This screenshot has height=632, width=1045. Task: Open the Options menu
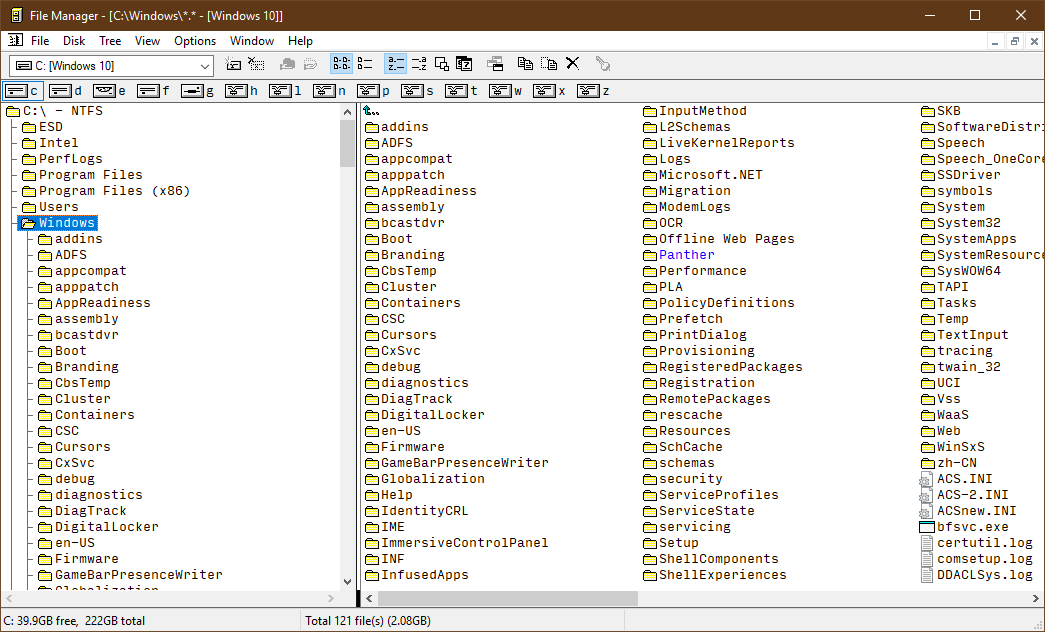click(194, 41)
